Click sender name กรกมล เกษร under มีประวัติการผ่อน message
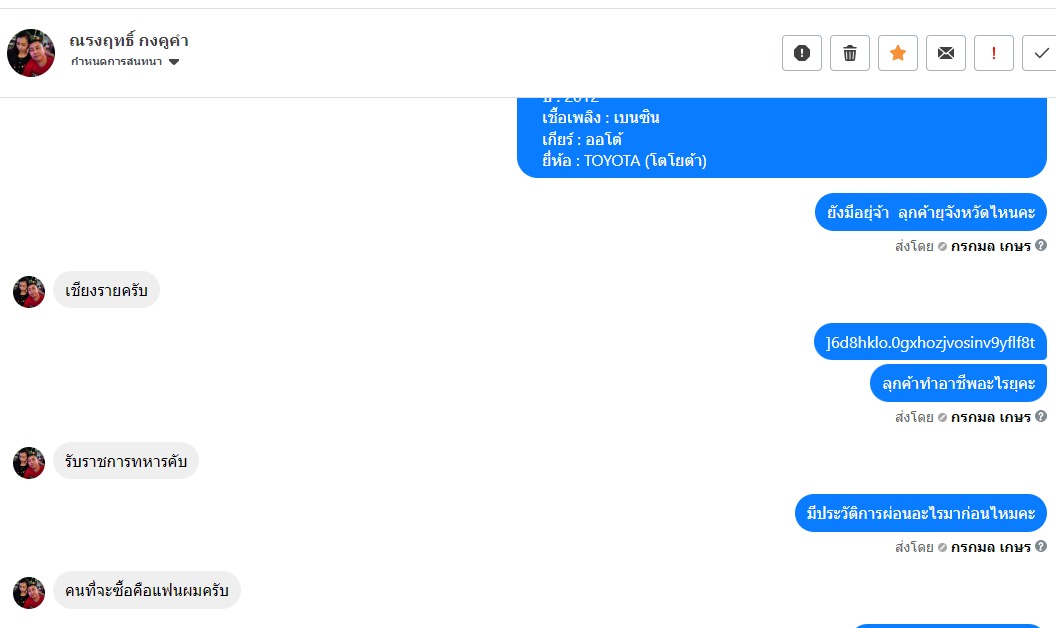The height and width of the screenshot is (628, 1056). (990, 547)
